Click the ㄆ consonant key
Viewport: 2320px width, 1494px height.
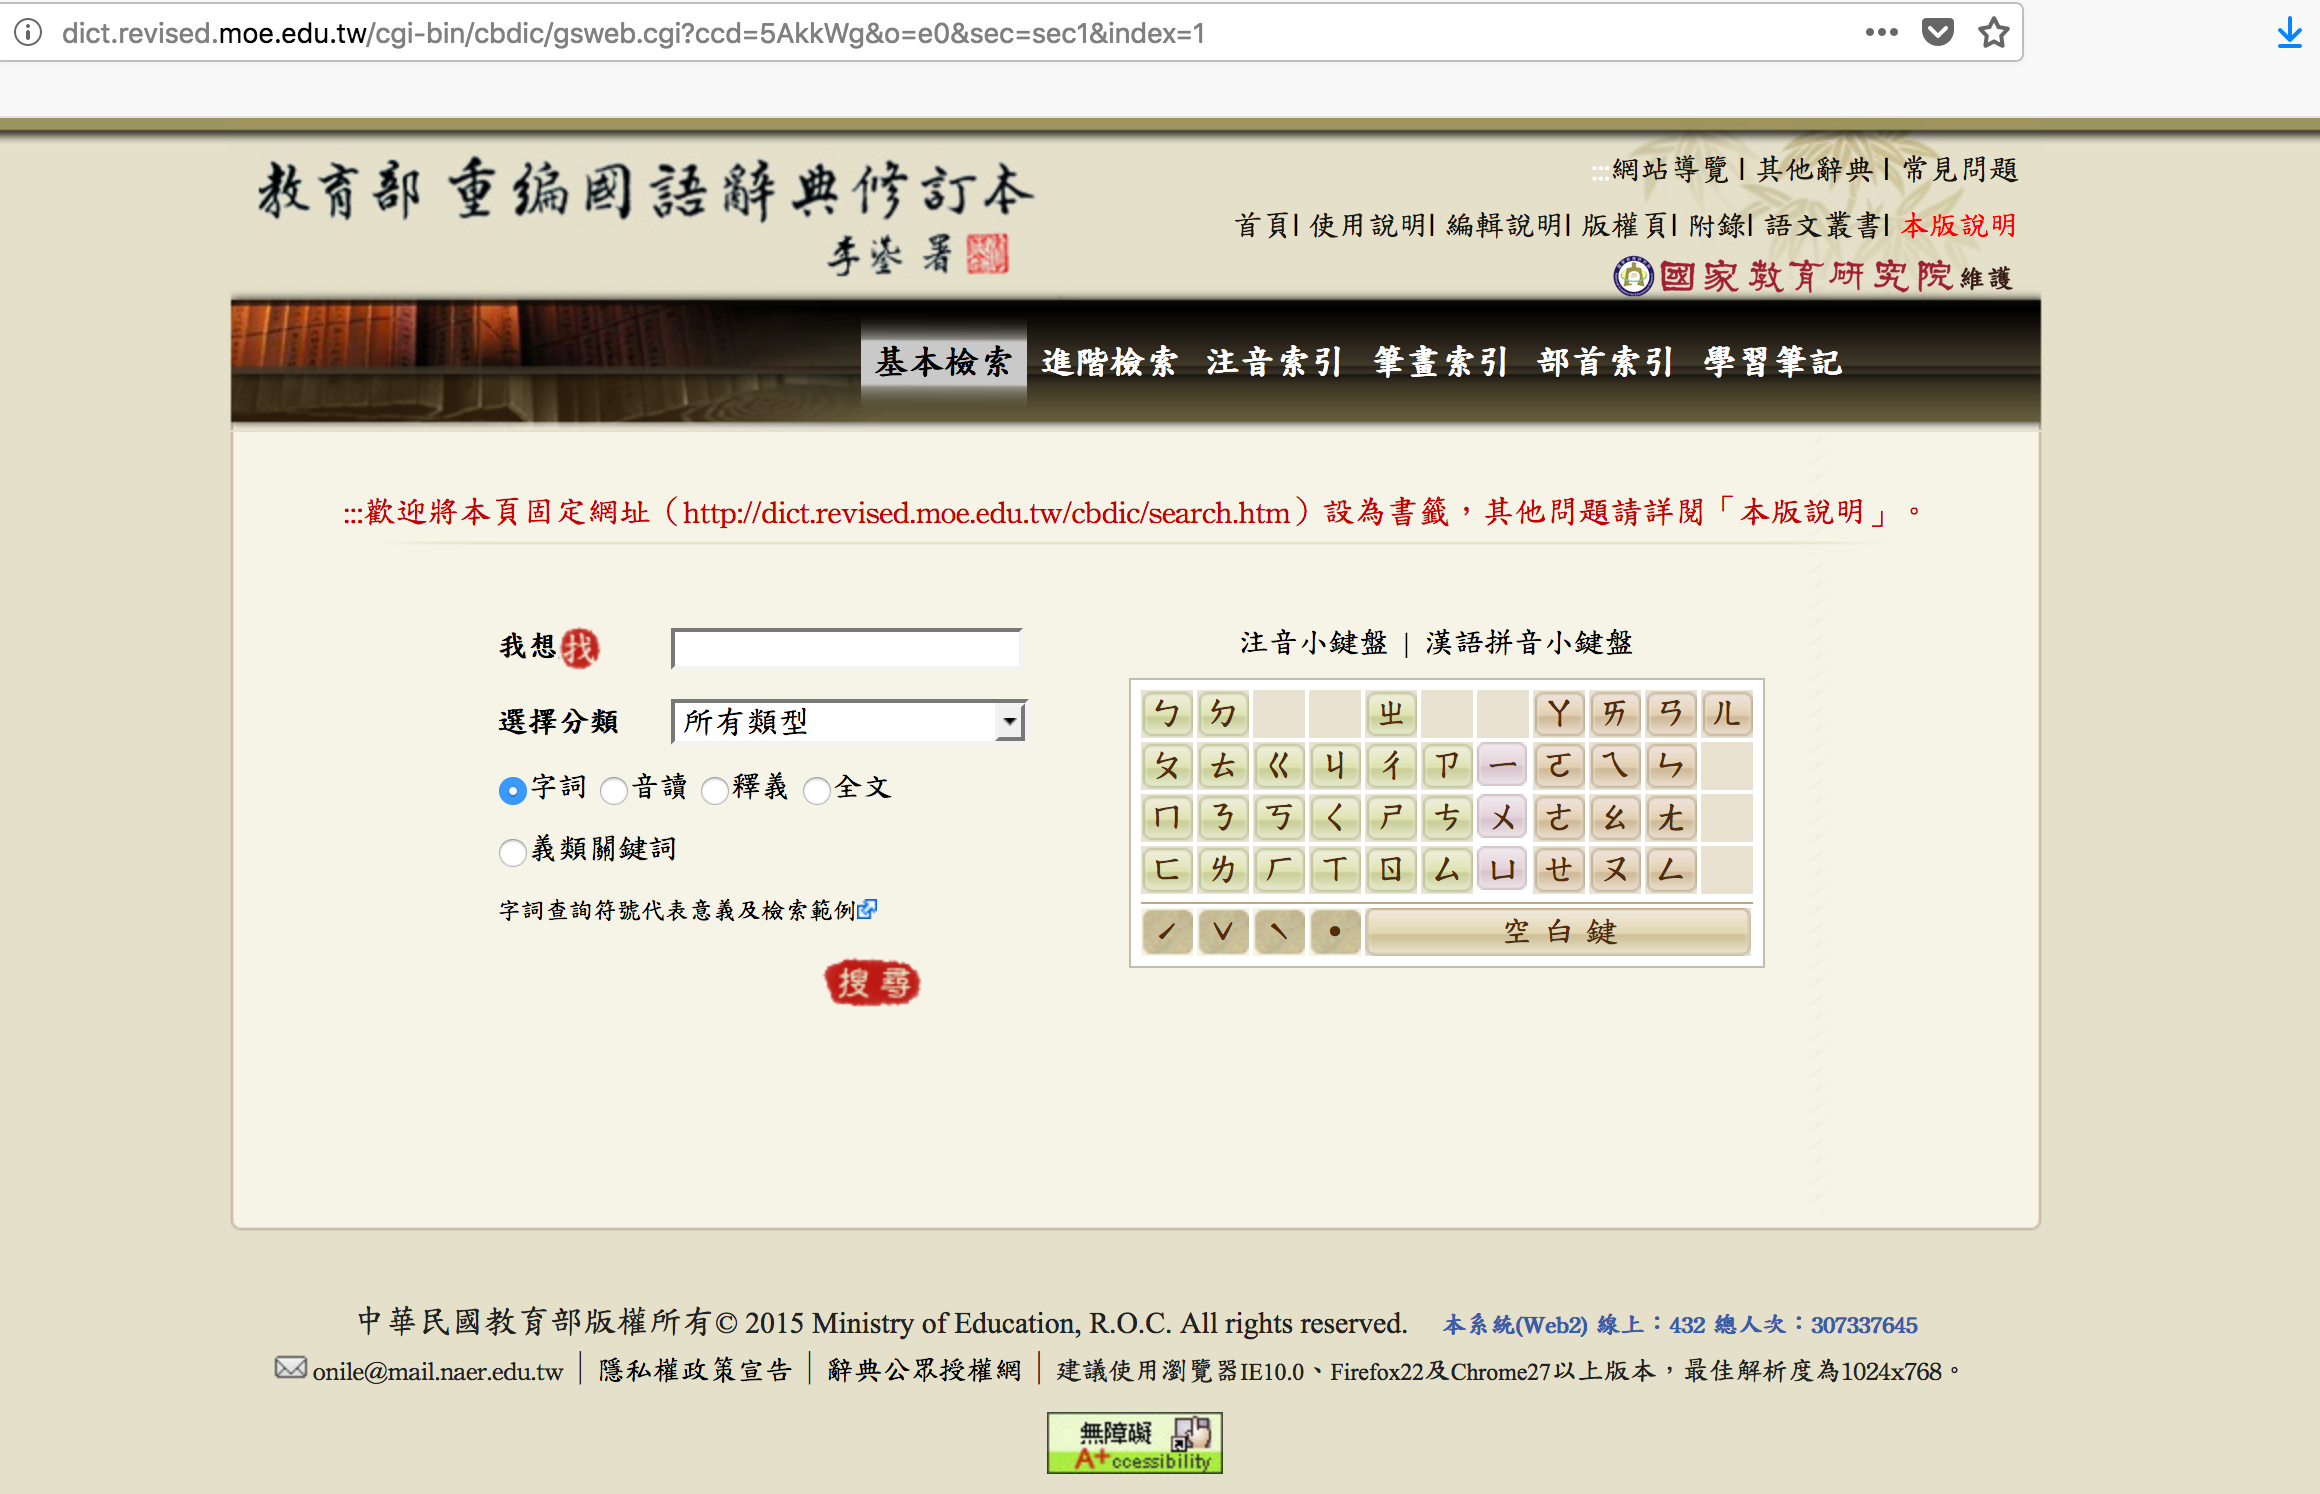point(1167,766)
